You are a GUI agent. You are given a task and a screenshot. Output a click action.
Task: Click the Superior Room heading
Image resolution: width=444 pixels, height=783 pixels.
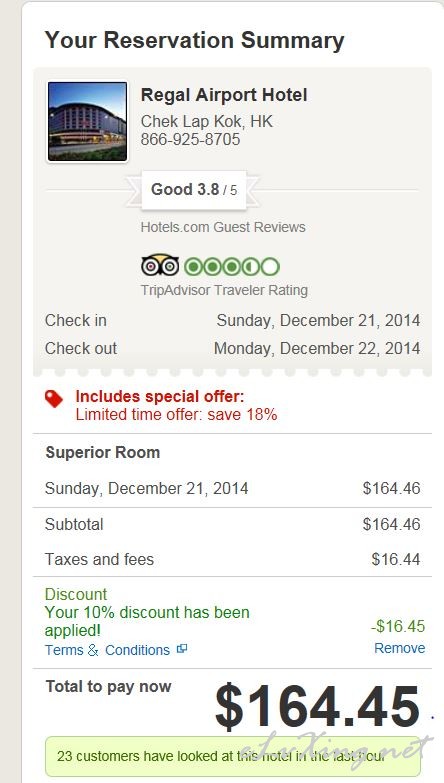tap(103, 452)
